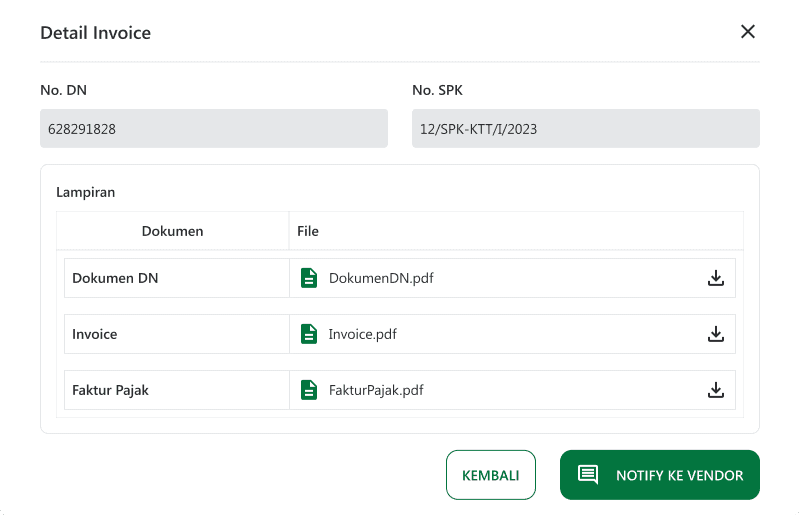The width and height of the screenshot is (800, 516).
Task: Click the message icon in Notify Ke Vendor
Action: click(x=588, y=475)
